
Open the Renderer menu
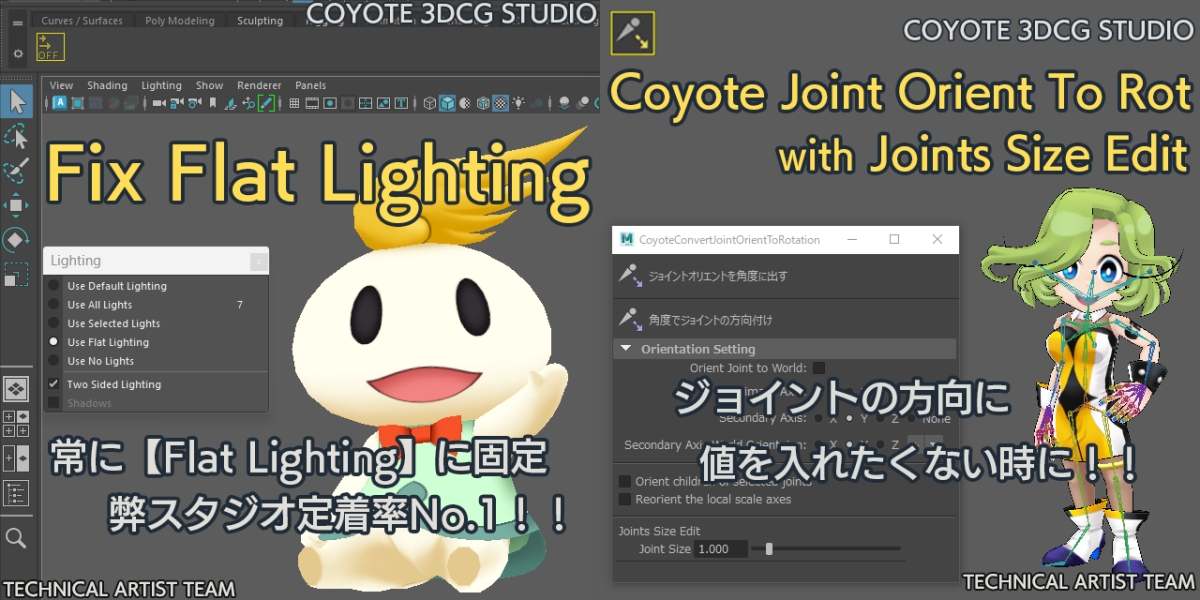click(x=259, y=85)
